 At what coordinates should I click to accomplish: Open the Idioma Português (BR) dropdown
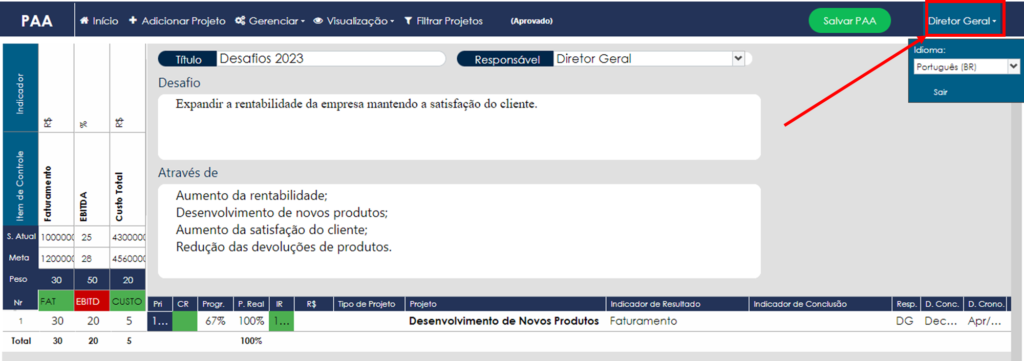point(967,66)
